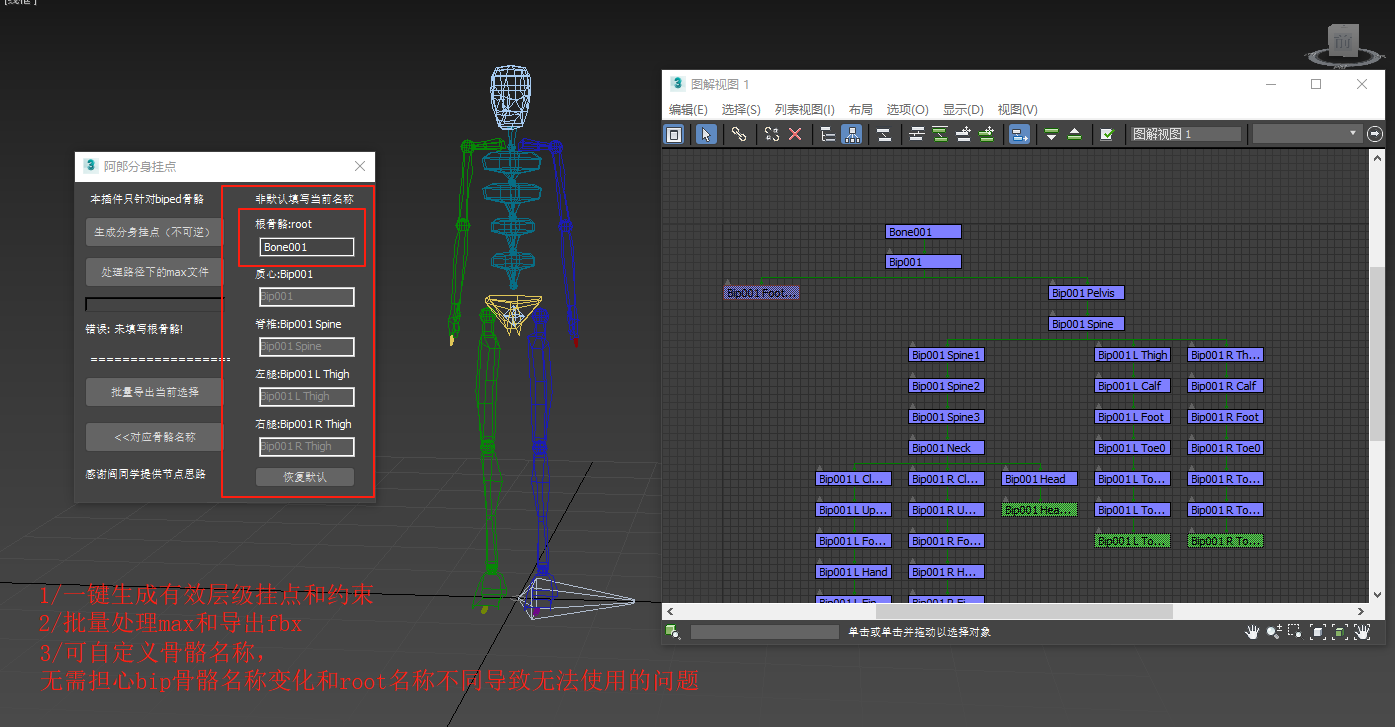Screen dimensions: 1395x727
Task: Click 右腿 field showing Bip001 R Thigh
Action: pos(306,447)
